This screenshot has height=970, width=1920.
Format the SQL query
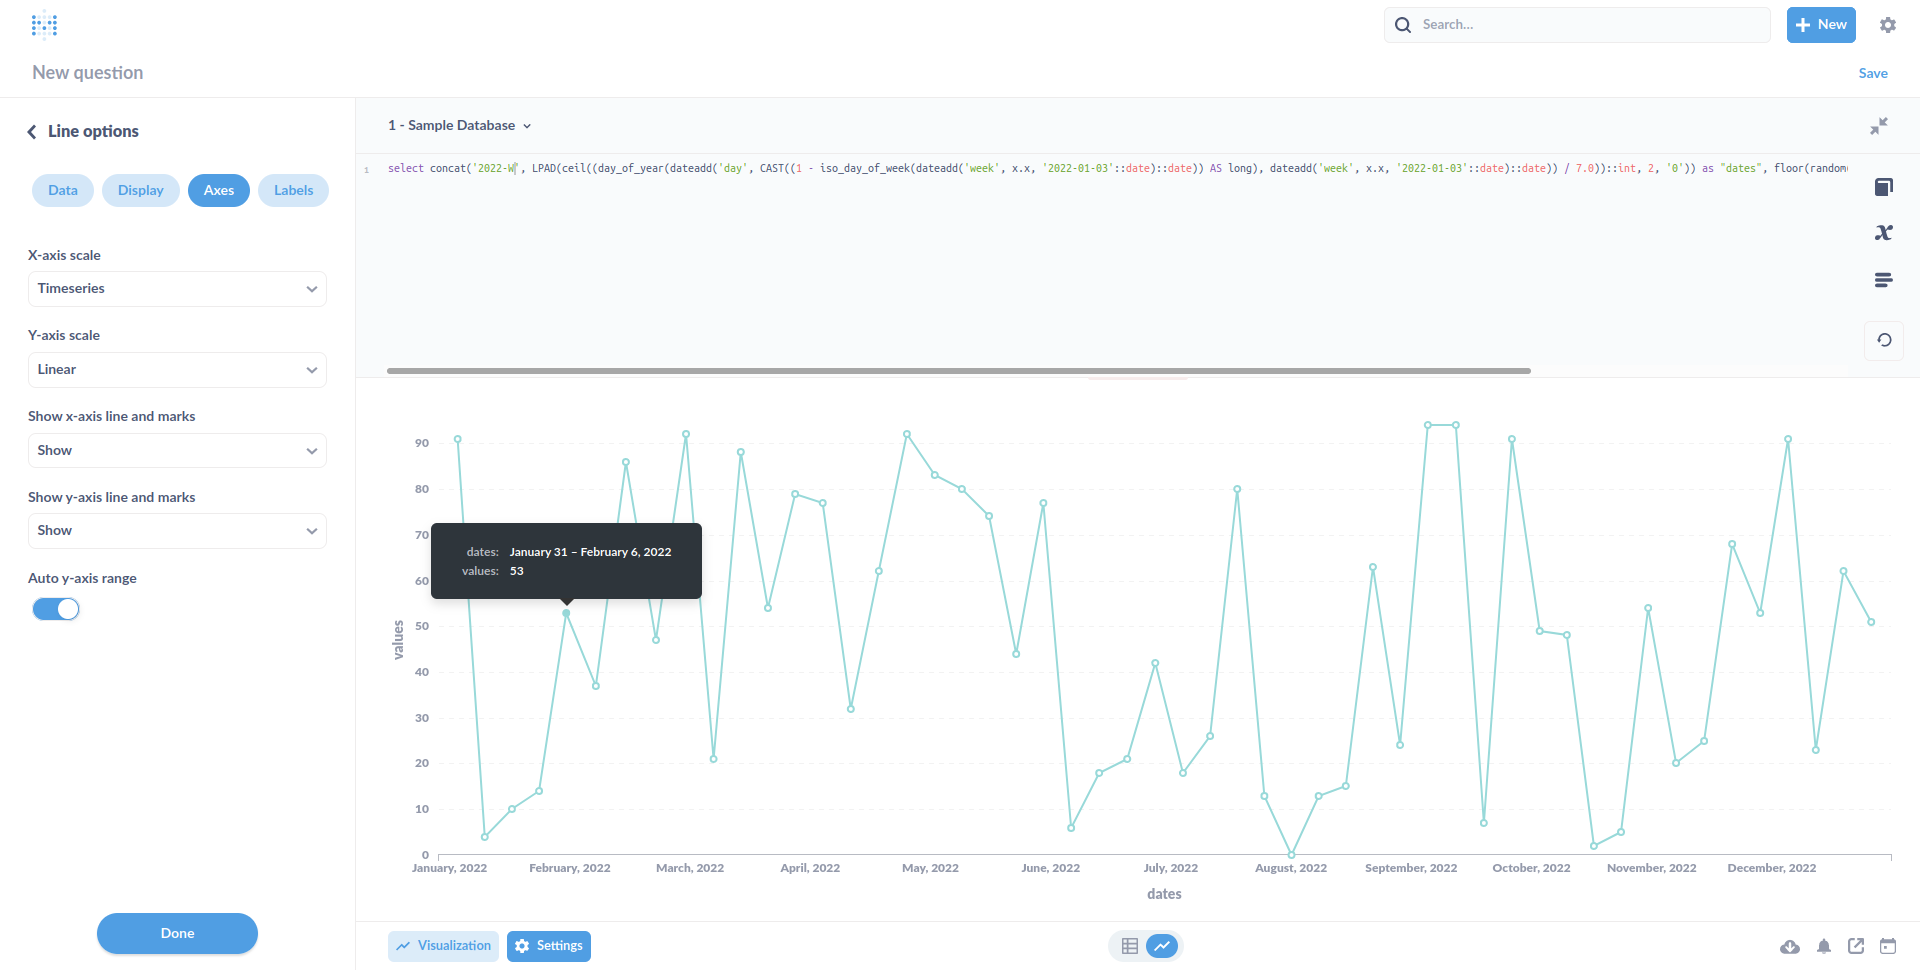tap(1884, 340)
